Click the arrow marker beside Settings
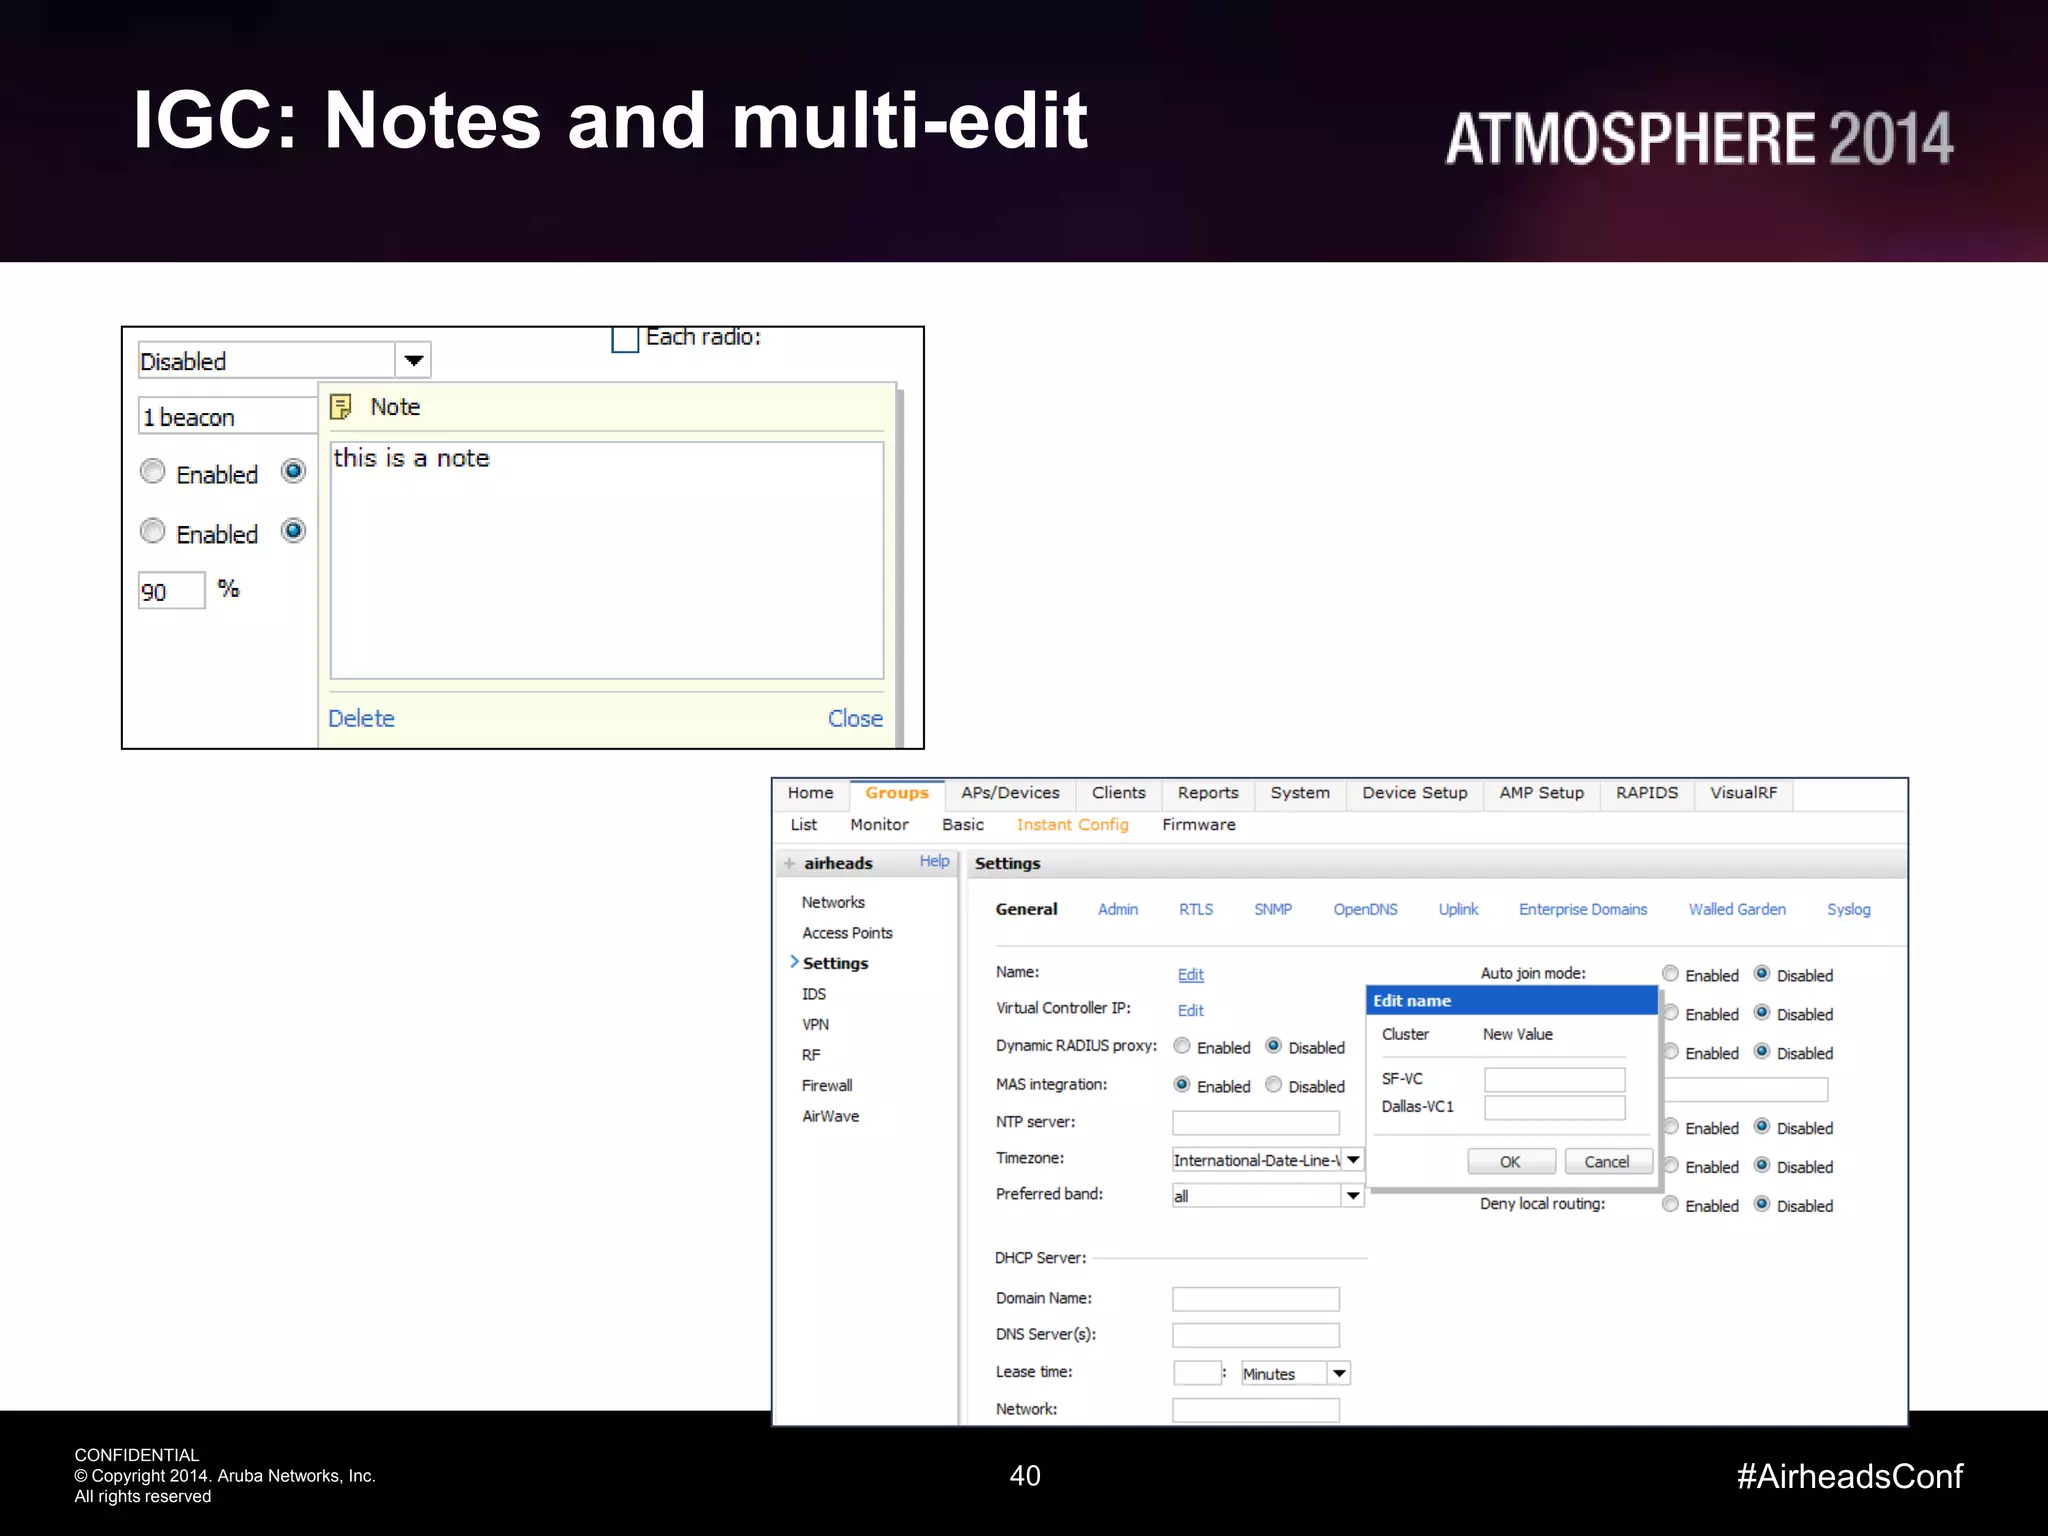Screen dimensions: 2048x1536 tap(794, 962)
